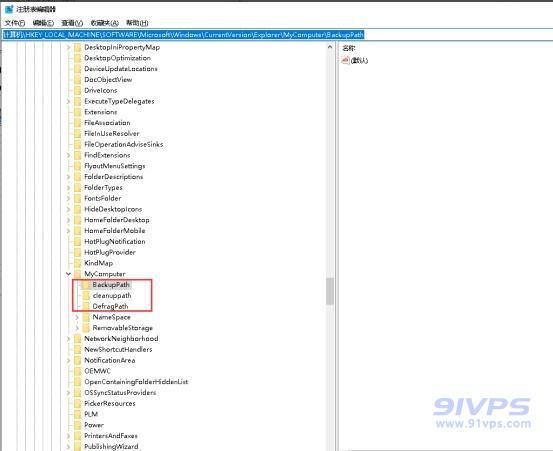Click the DefragPath folder icon
553x451 pixels.
coord(86,306)
